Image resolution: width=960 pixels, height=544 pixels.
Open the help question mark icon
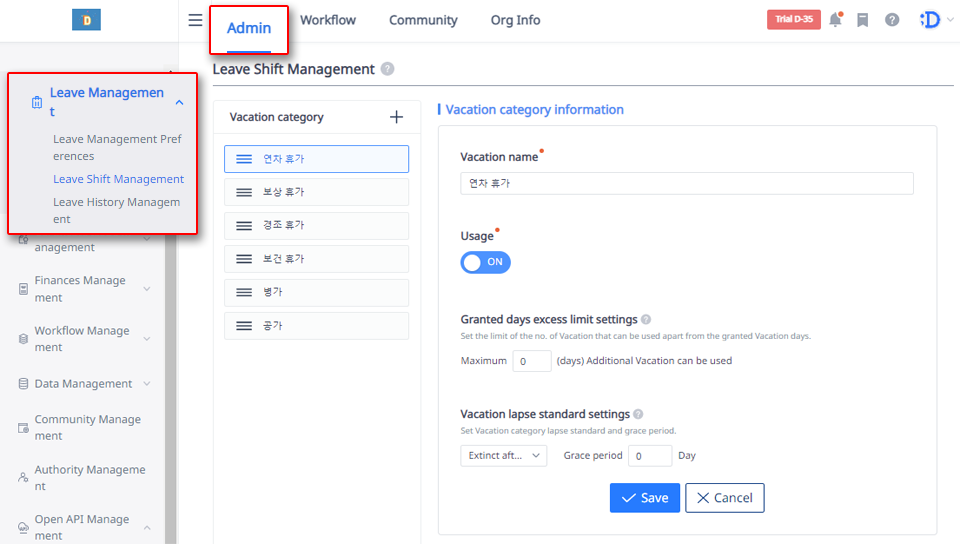tap(892, 20)
